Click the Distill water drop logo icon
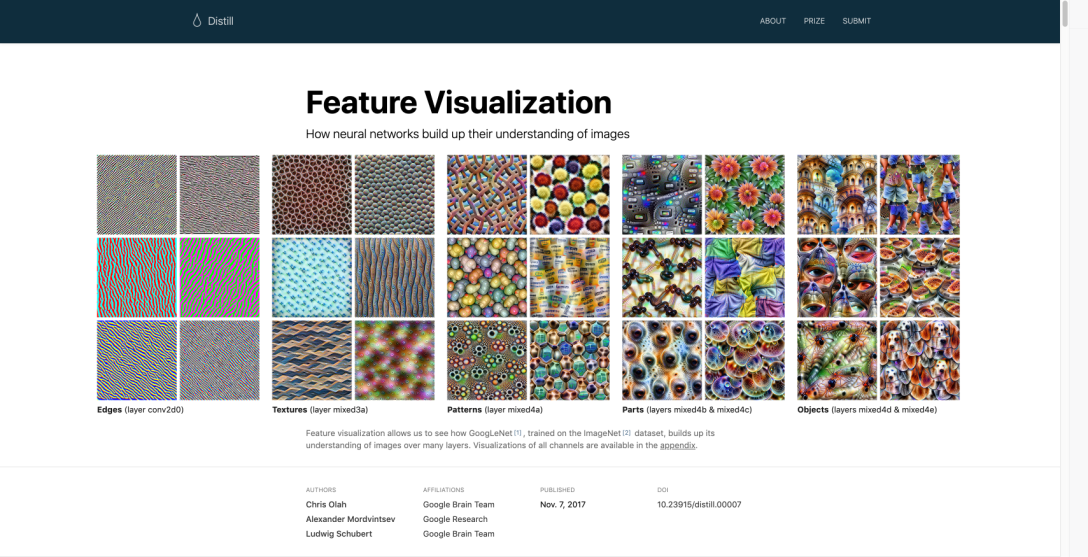Screen dimensions: 1088x557 click(197, 21)
